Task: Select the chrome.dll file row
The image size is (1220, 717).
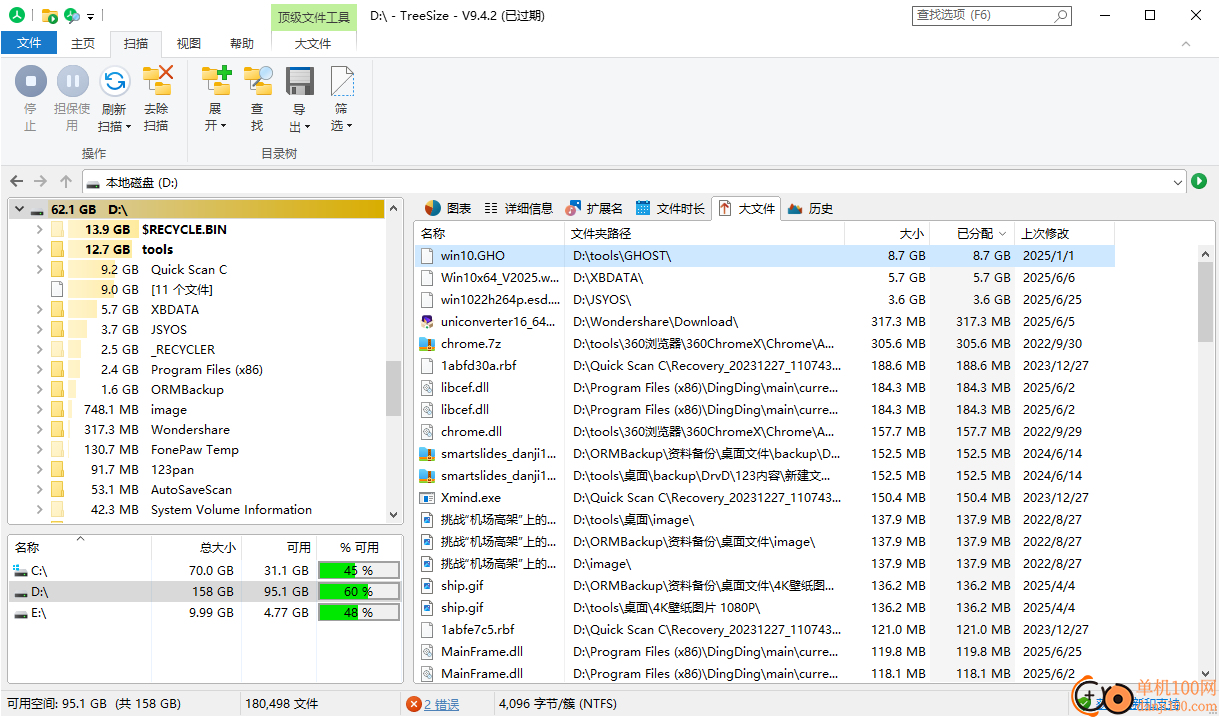Action: click(x=764, y=432)
